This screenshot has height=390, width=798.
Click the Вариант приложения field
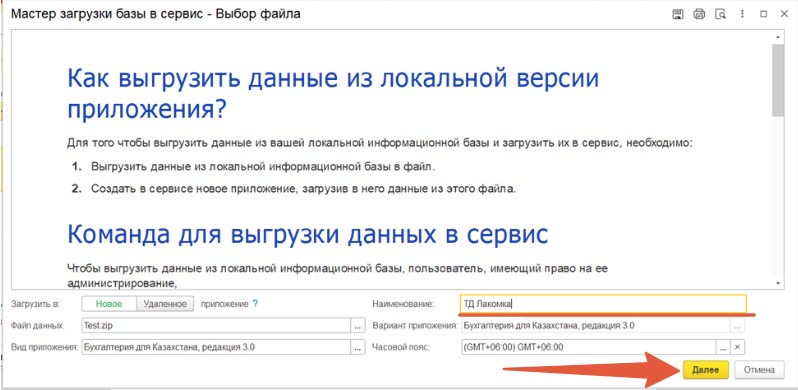(595, 325)
